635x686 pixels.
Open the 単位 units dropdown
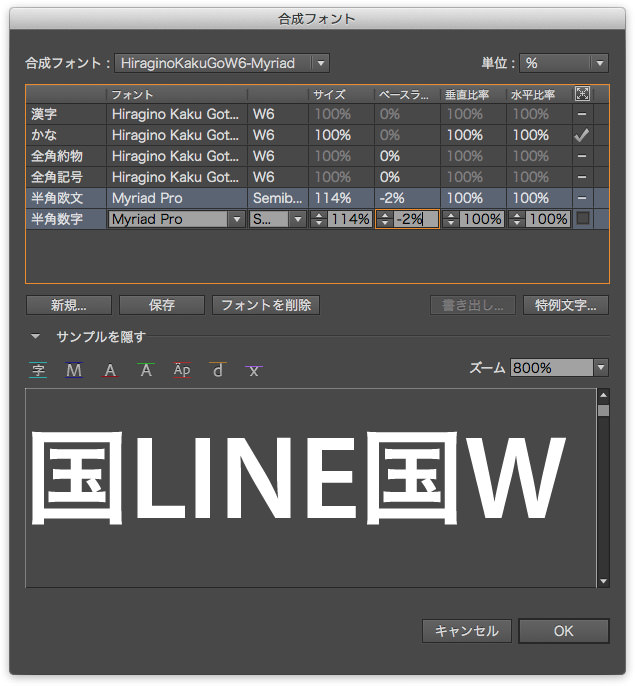click(x=564, y=63)
